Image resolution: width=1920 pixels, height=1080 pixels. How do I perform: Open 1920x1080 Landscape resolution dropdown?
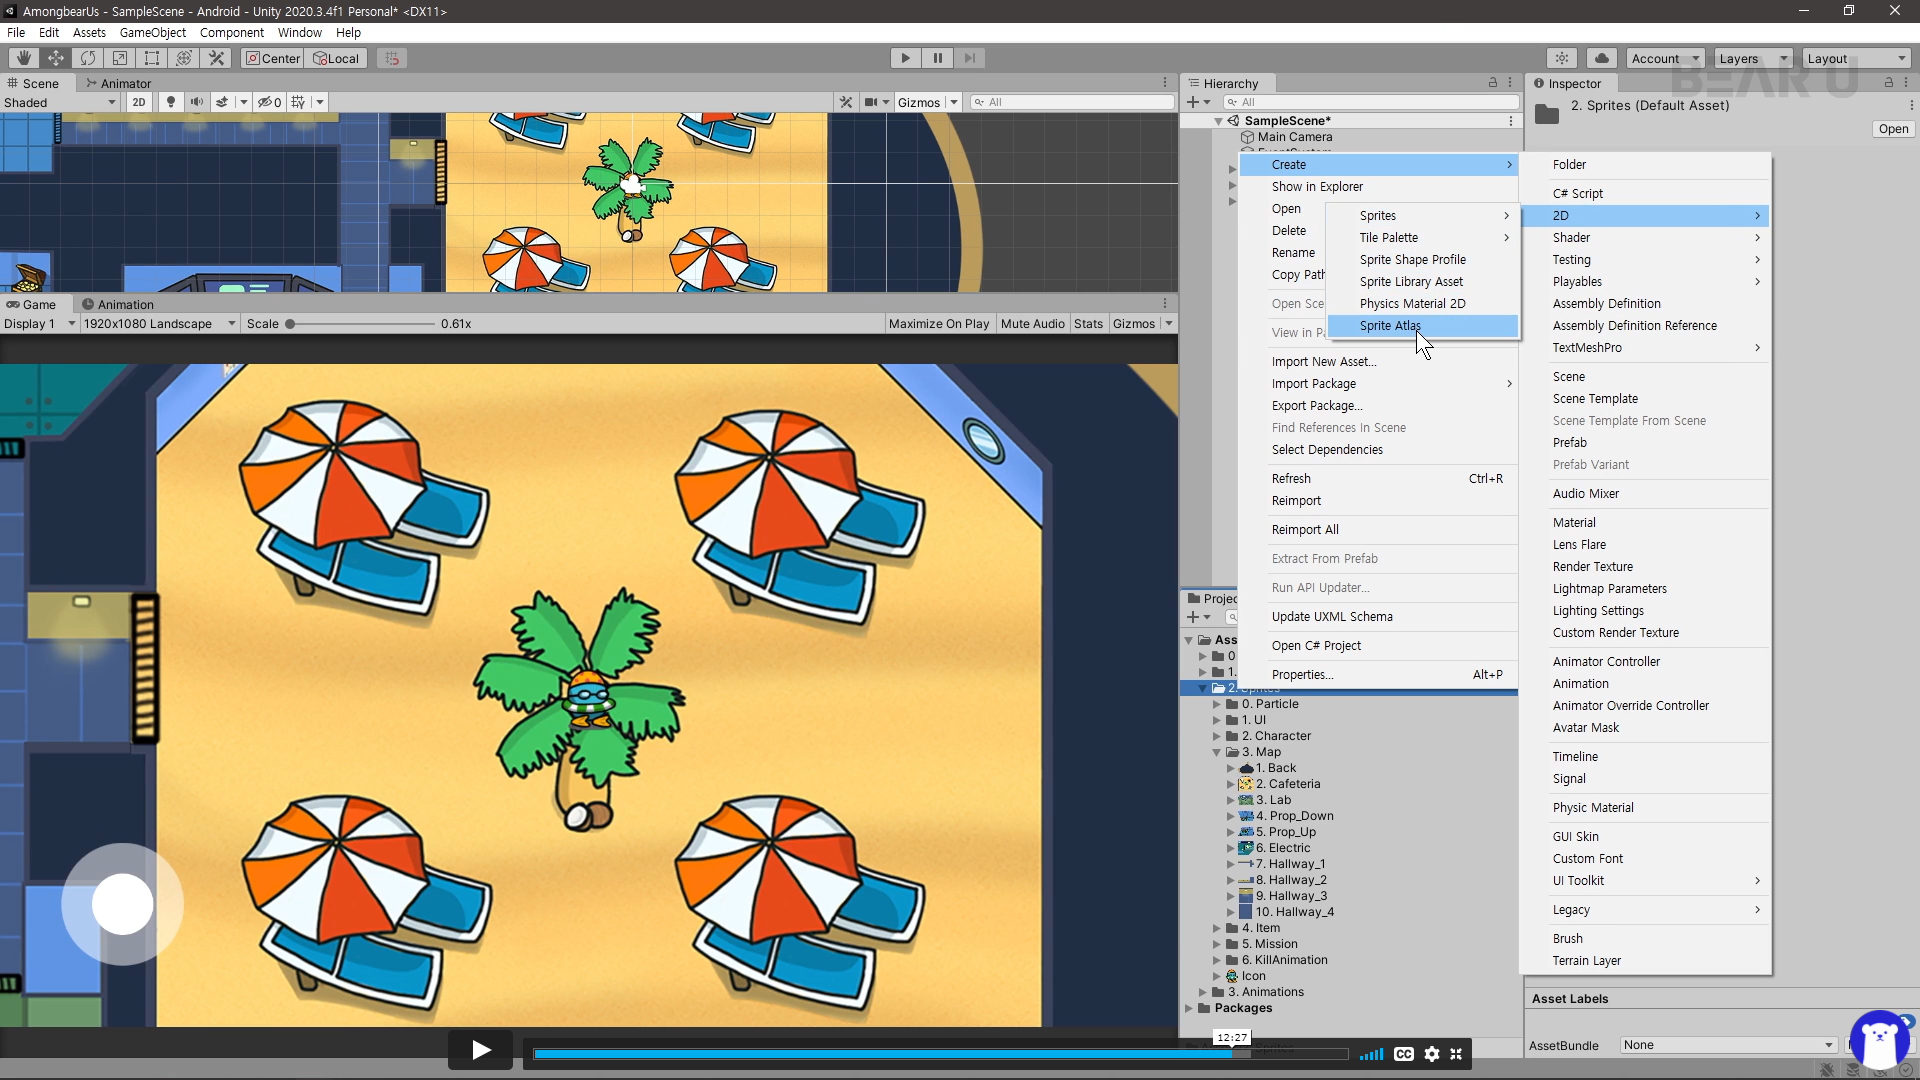[x=159, y=323]
